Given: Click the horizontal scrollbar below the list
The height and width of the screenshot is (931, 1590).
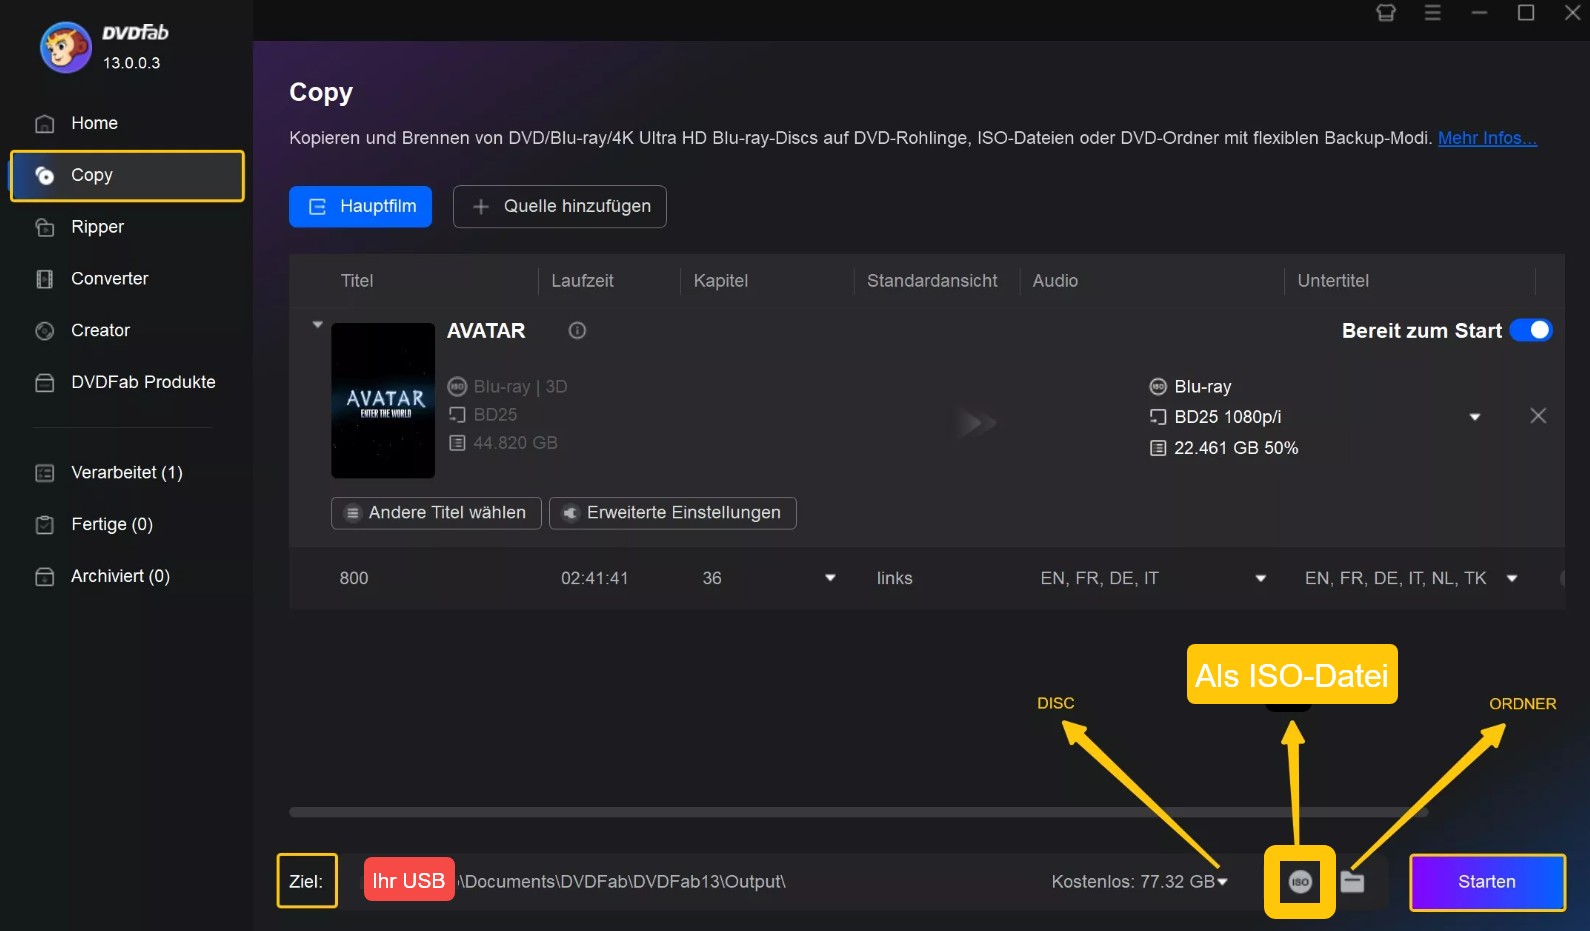Looking at the screenshot, I should click(x=858, y=812).
